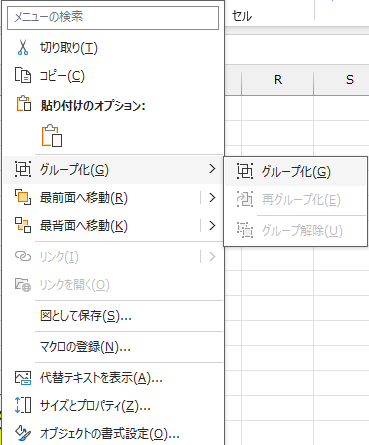Screen dimensions: 369x445
Task: Click the ungroup icon in the submenu
Action: click(245, 230)
